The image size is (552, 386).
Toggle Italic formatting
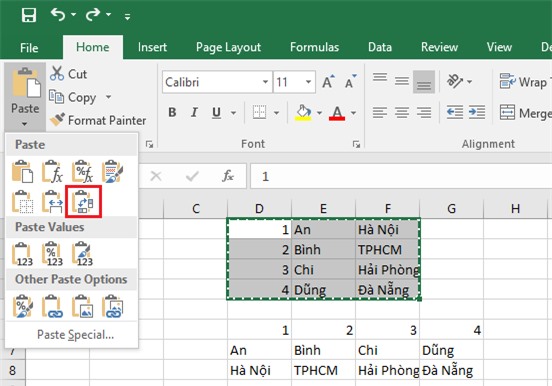[194, 112]
